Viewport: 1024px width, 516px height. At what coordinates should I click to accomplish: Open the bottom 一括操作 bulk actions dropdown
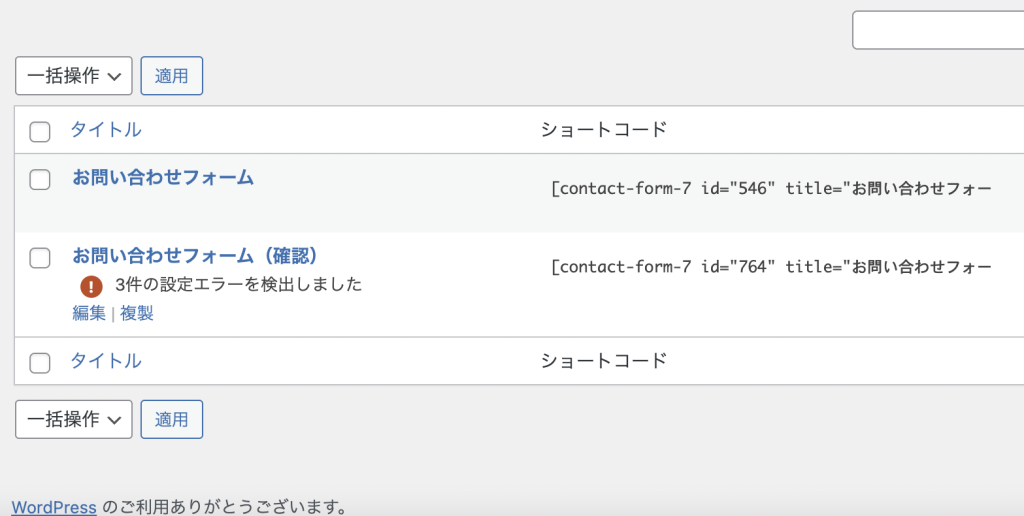pyautogui.click(x=74, y=419)
